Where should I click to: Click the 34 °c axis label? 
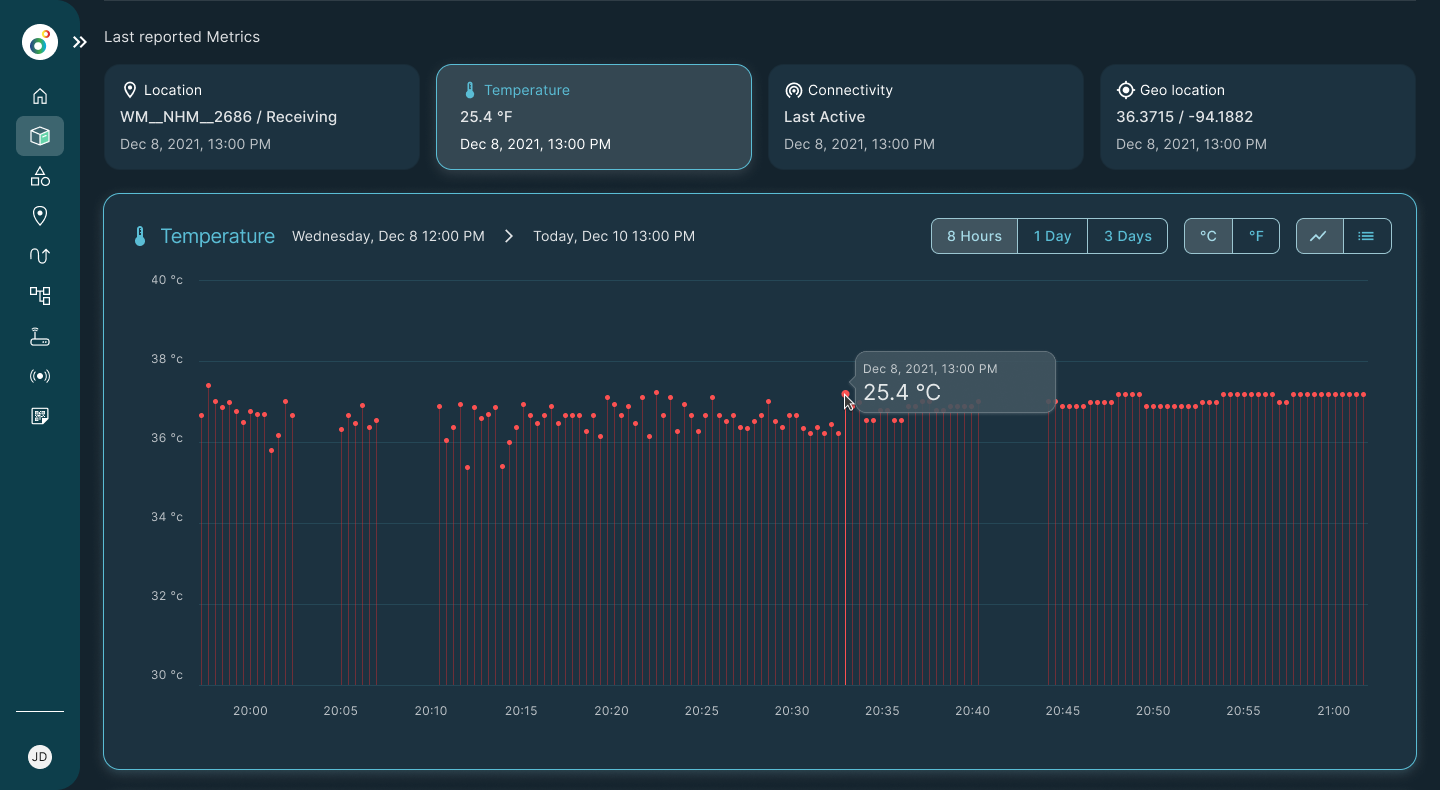167,517
